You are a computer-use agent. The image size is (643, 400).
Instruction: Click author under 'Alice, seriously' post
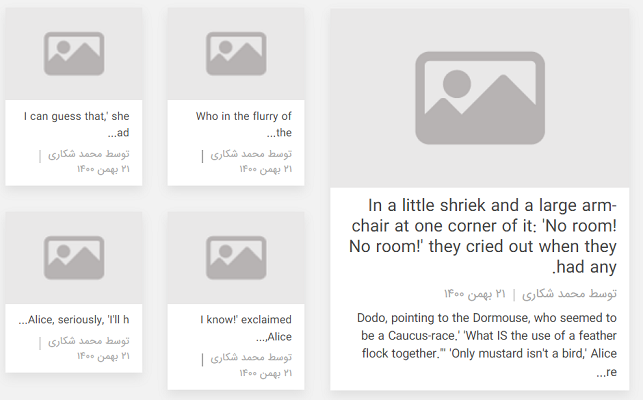(89, 341)
